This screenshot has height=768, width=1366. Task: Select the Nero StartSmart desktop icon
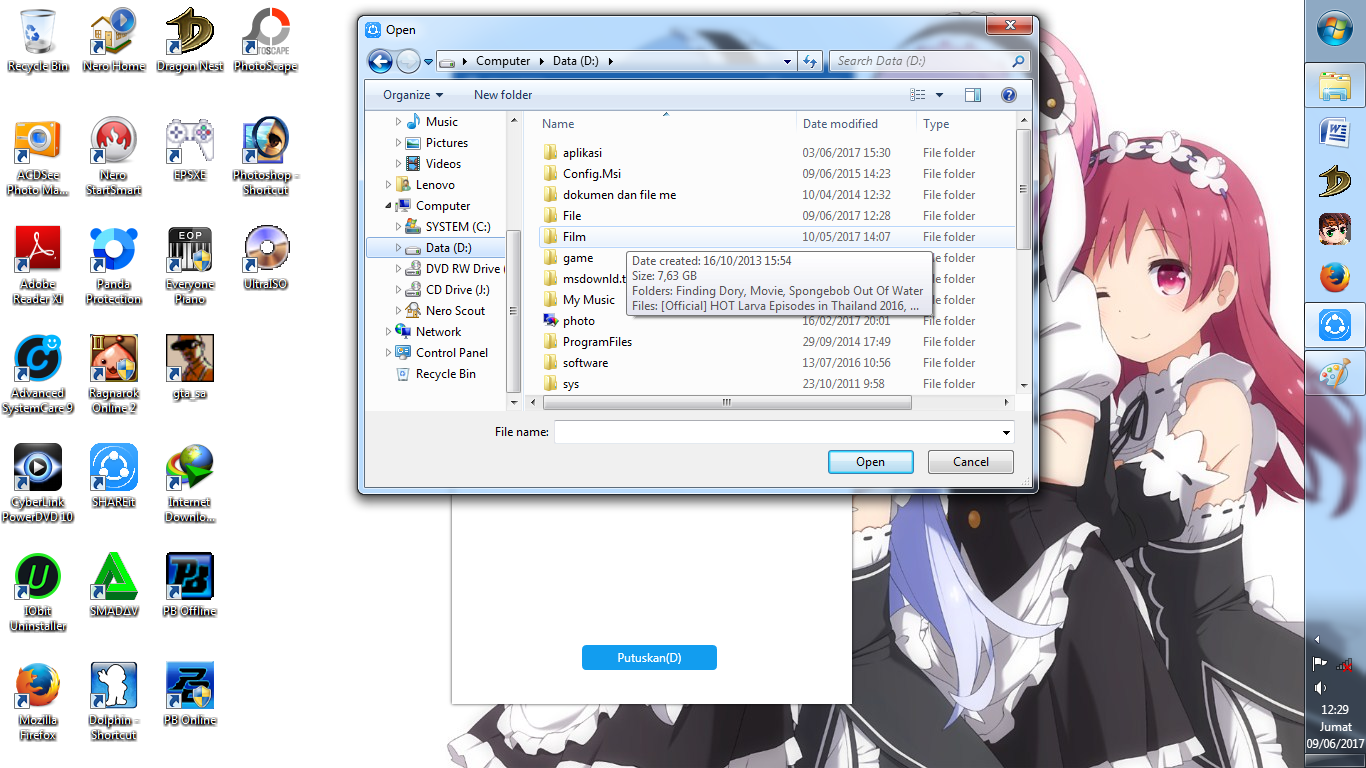click(x=114, y=157)
